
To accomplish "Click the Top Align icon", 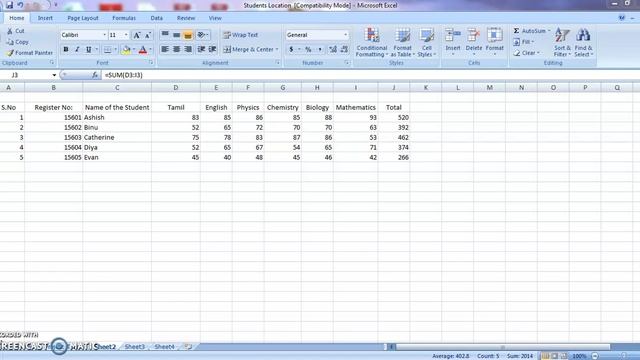I will pos(165,35).
